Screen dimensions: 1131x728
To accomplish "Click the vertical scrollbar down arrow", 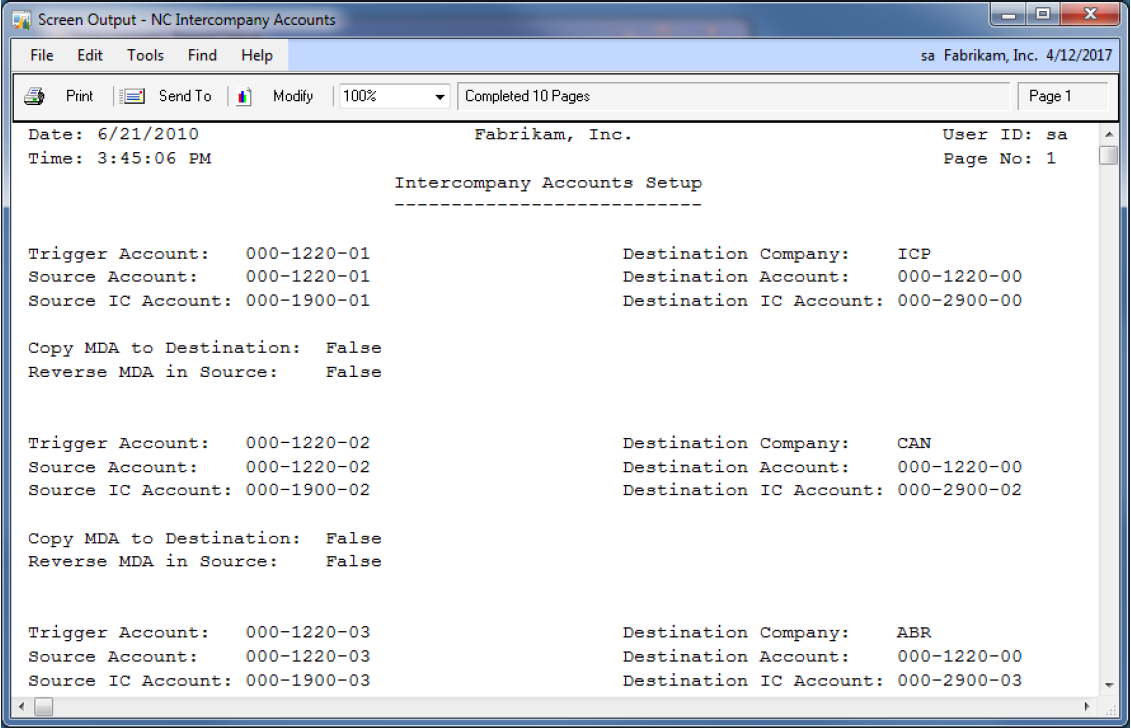I will click(1108, 685).
